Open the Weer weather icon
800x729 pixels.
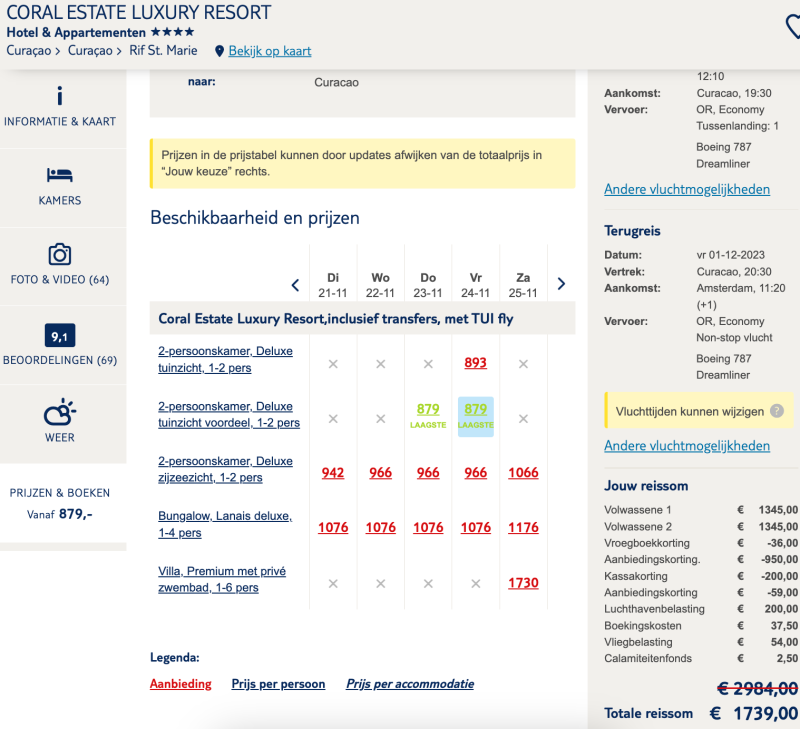point(60,412)
